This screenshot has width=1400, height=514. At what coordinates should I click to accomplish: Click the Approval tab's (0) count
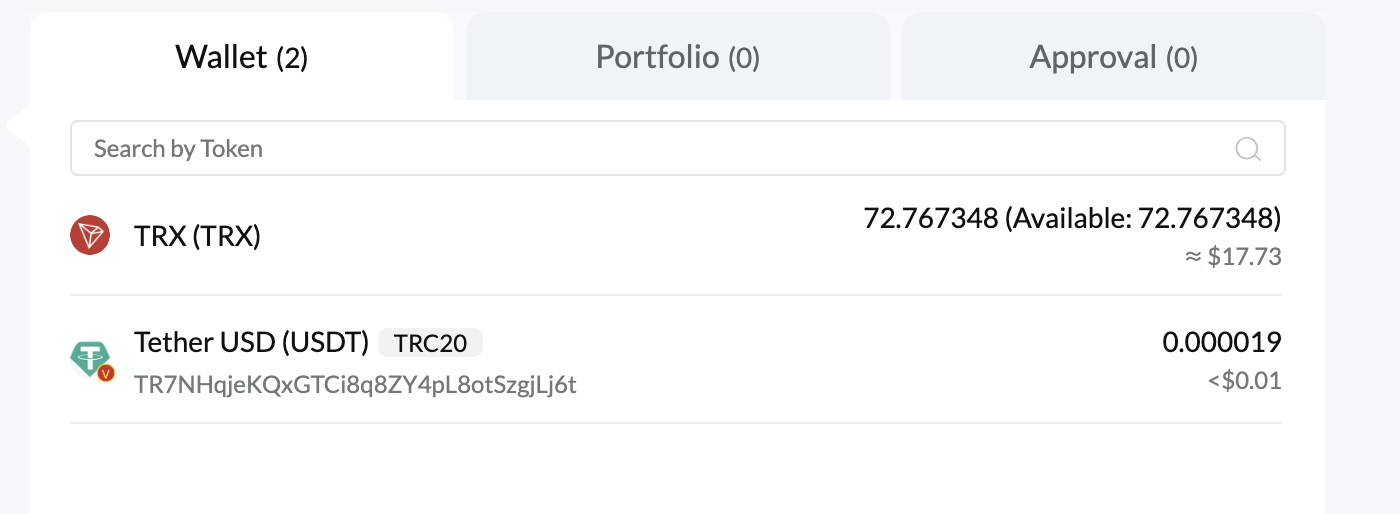(1182, 58)
